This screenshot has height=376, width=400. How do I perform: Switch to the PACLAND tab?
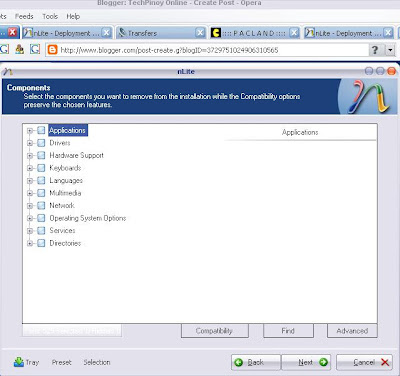coord(255,33)
